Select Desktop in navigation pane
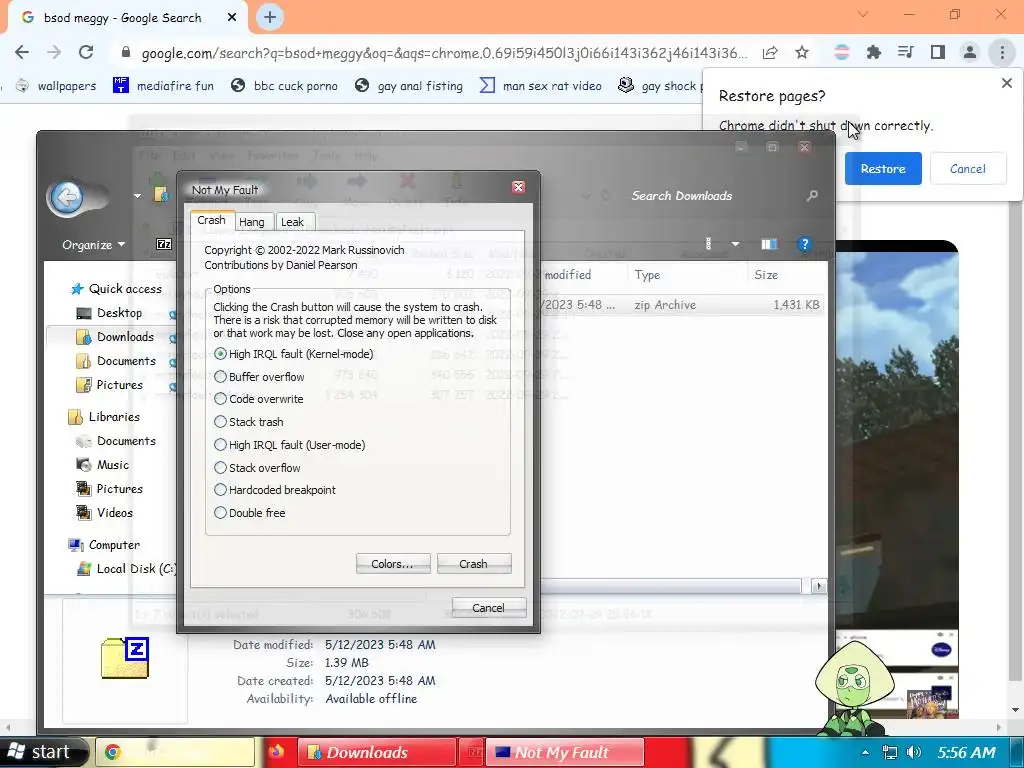This screenshot has width=1024, height=768. click(x=110, y=313)
